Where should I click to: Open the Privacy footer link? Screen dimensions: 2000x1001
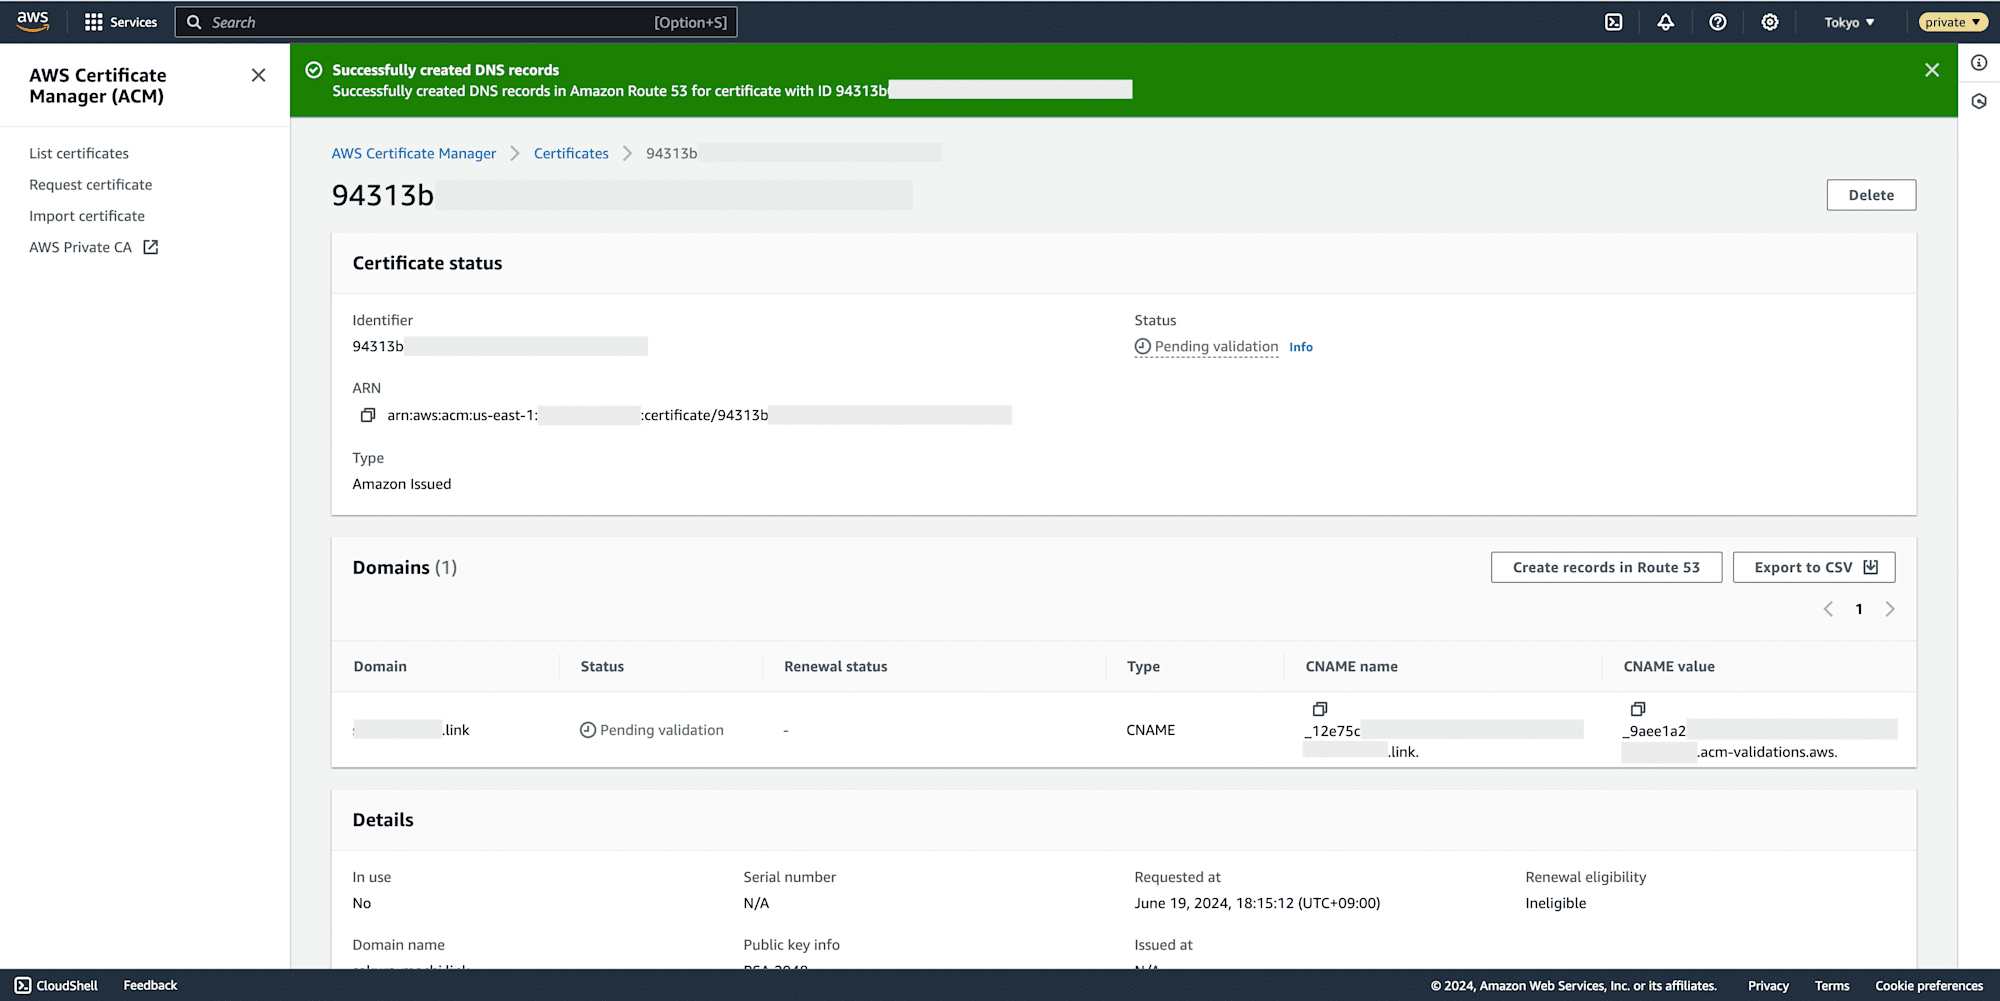1768,986
